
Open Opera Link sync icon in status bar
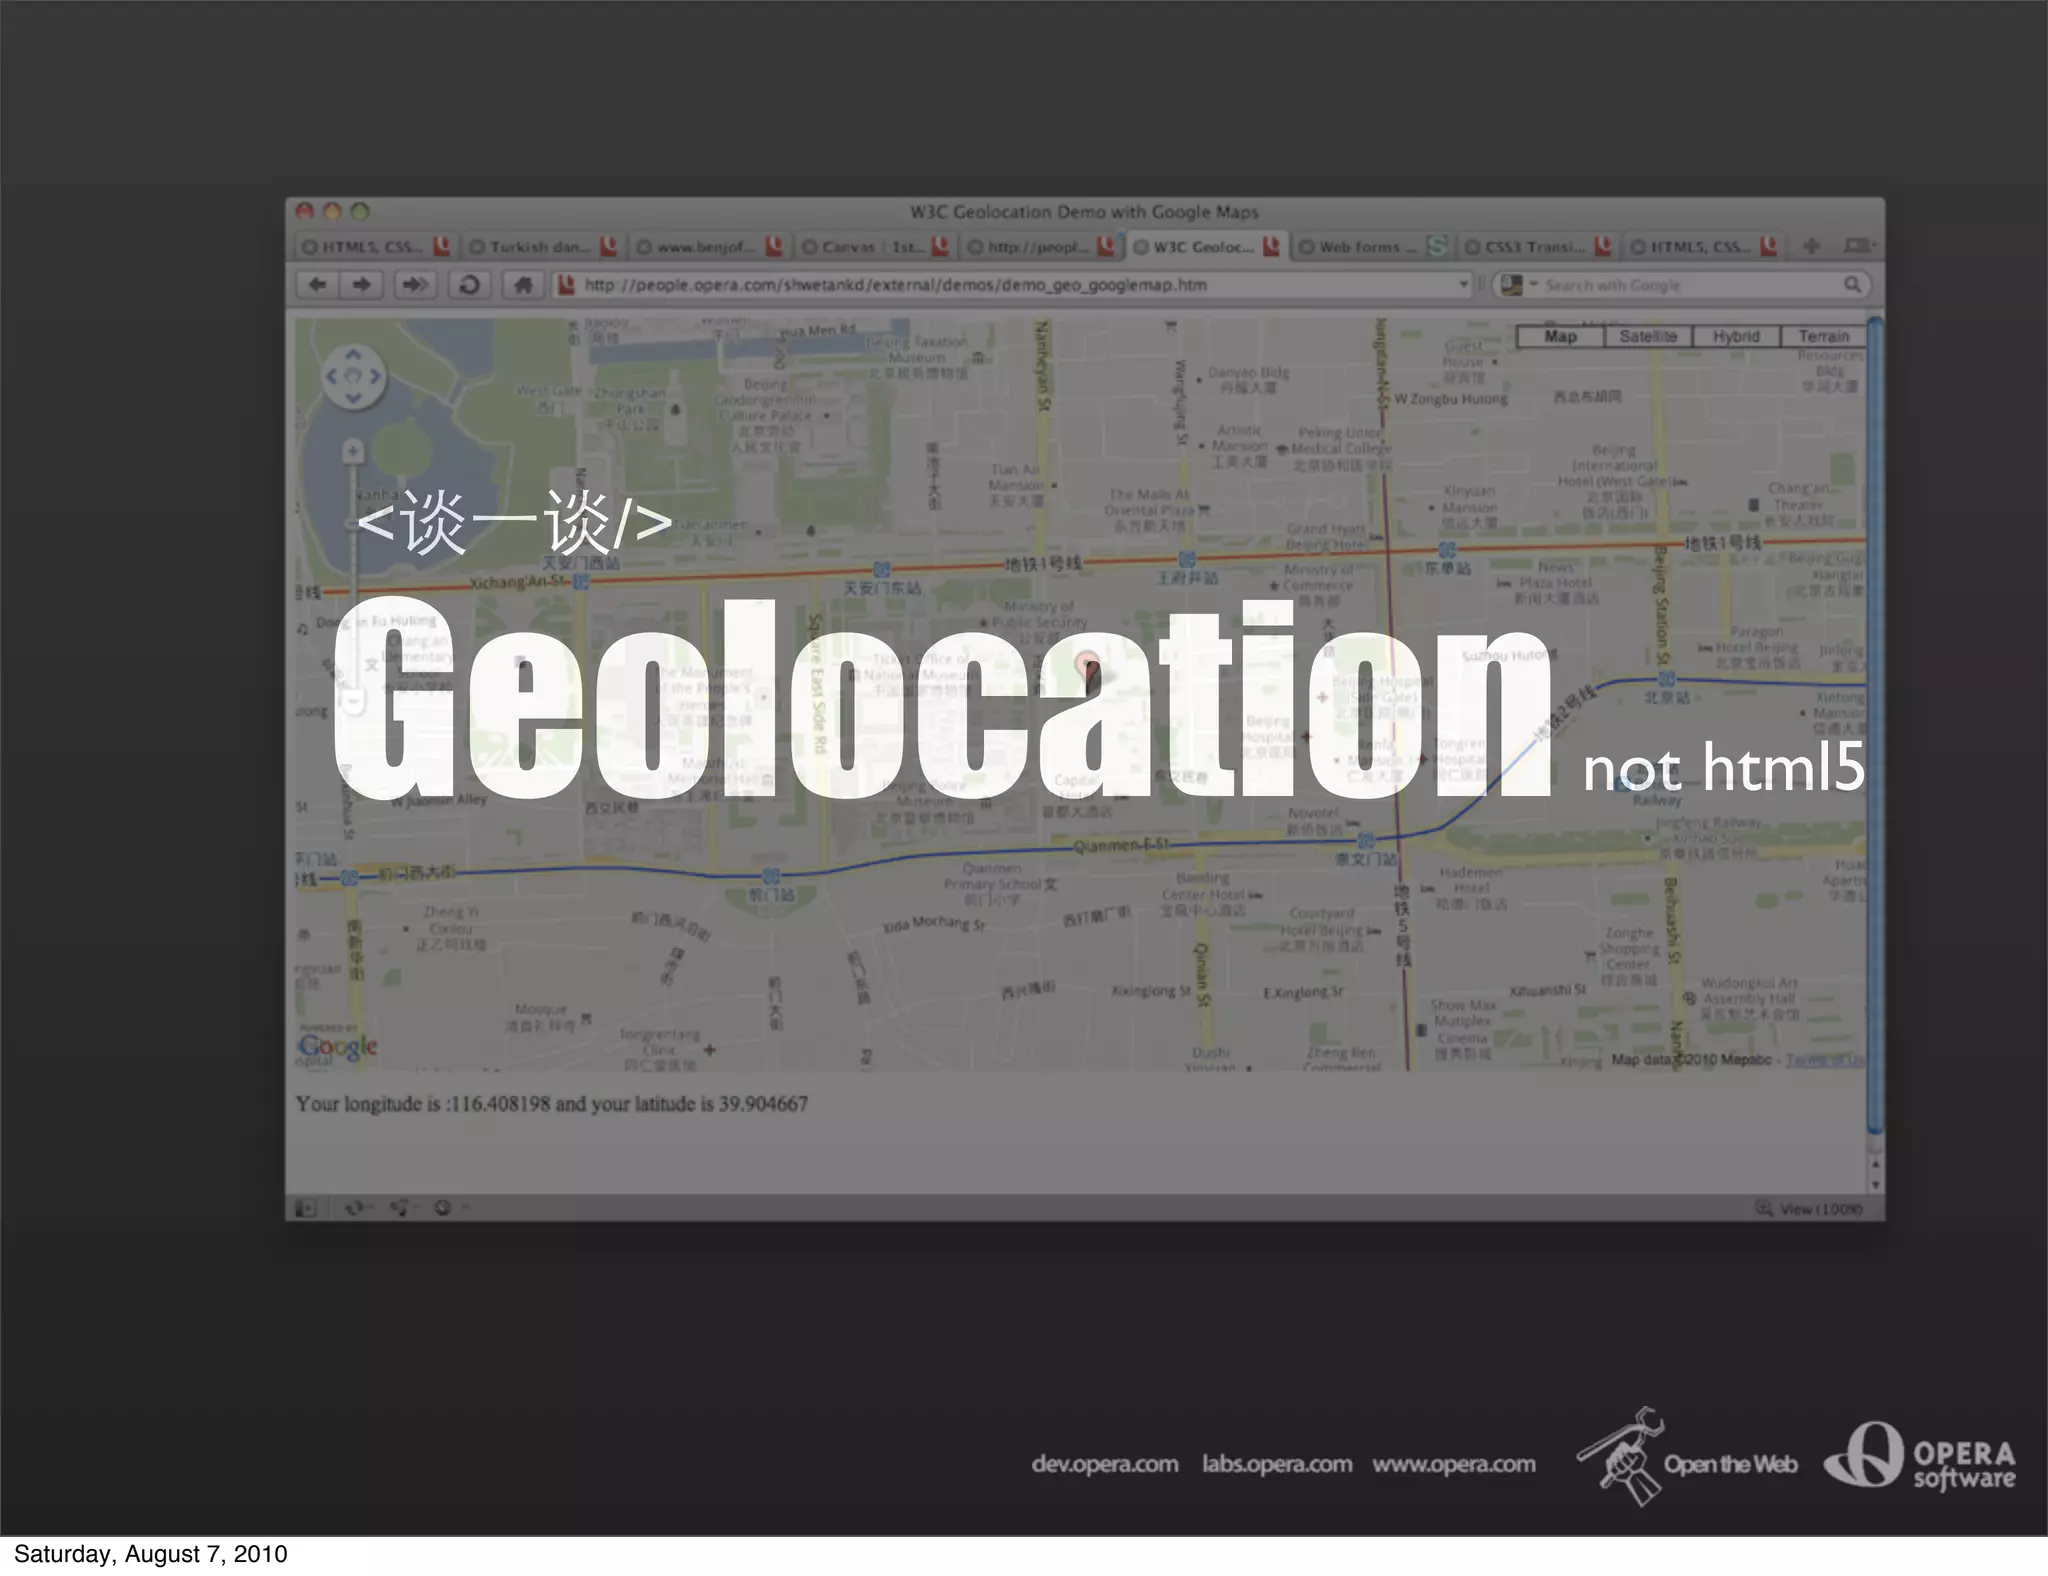pyautogui.click(x=356, y=1208)
